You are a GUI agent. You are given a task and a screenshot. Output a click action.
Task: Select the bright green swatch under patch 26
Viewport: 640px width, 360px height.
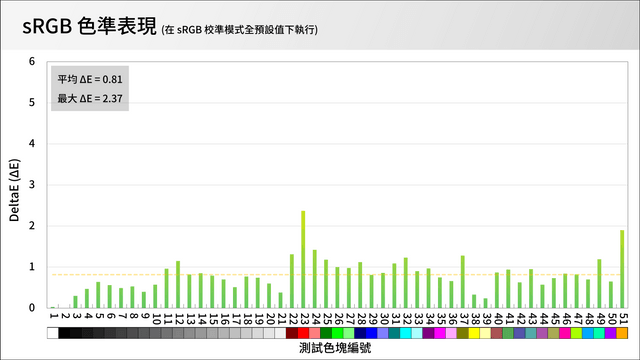(x=338, y=333)
